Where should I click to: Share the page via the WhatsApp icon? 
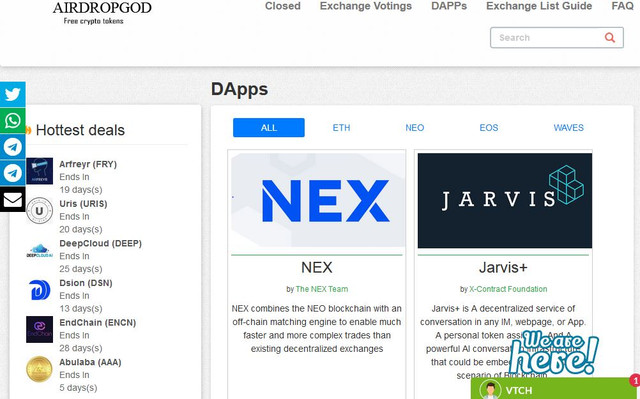click(x=13, y=120)
